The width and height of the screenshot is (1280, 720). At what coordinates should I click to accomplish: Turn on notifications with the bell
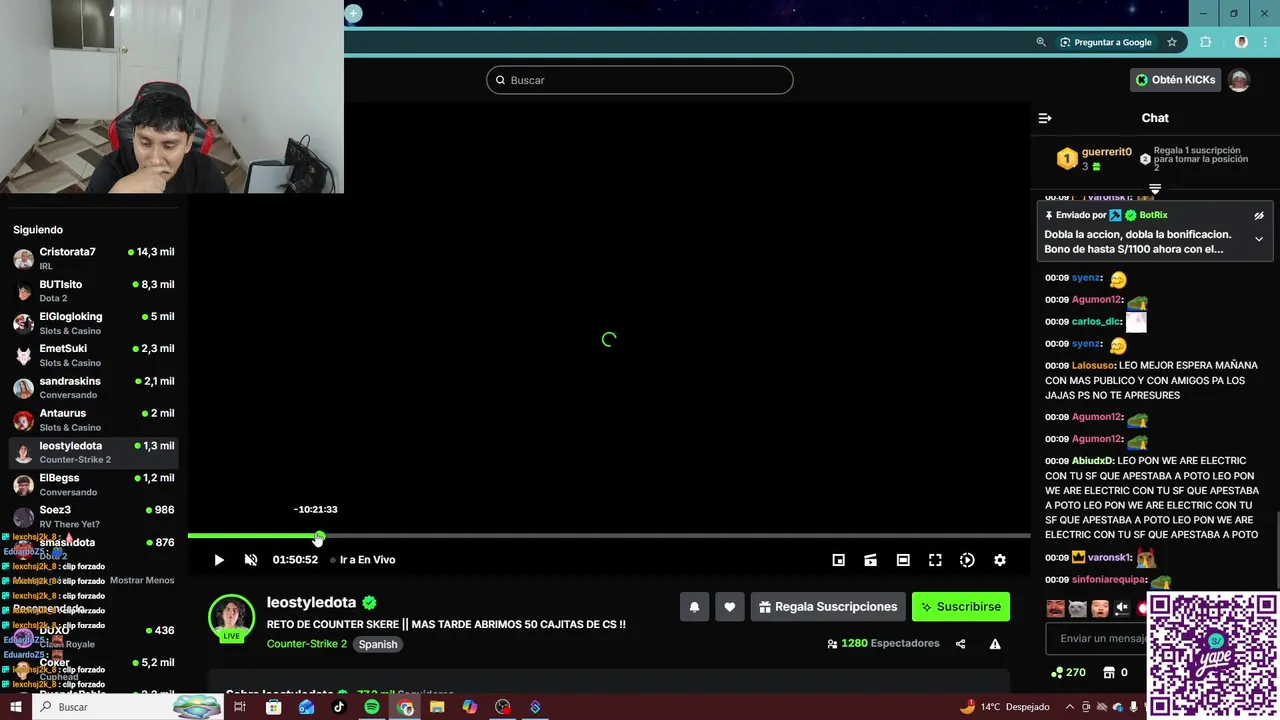(x=694, y=607)
